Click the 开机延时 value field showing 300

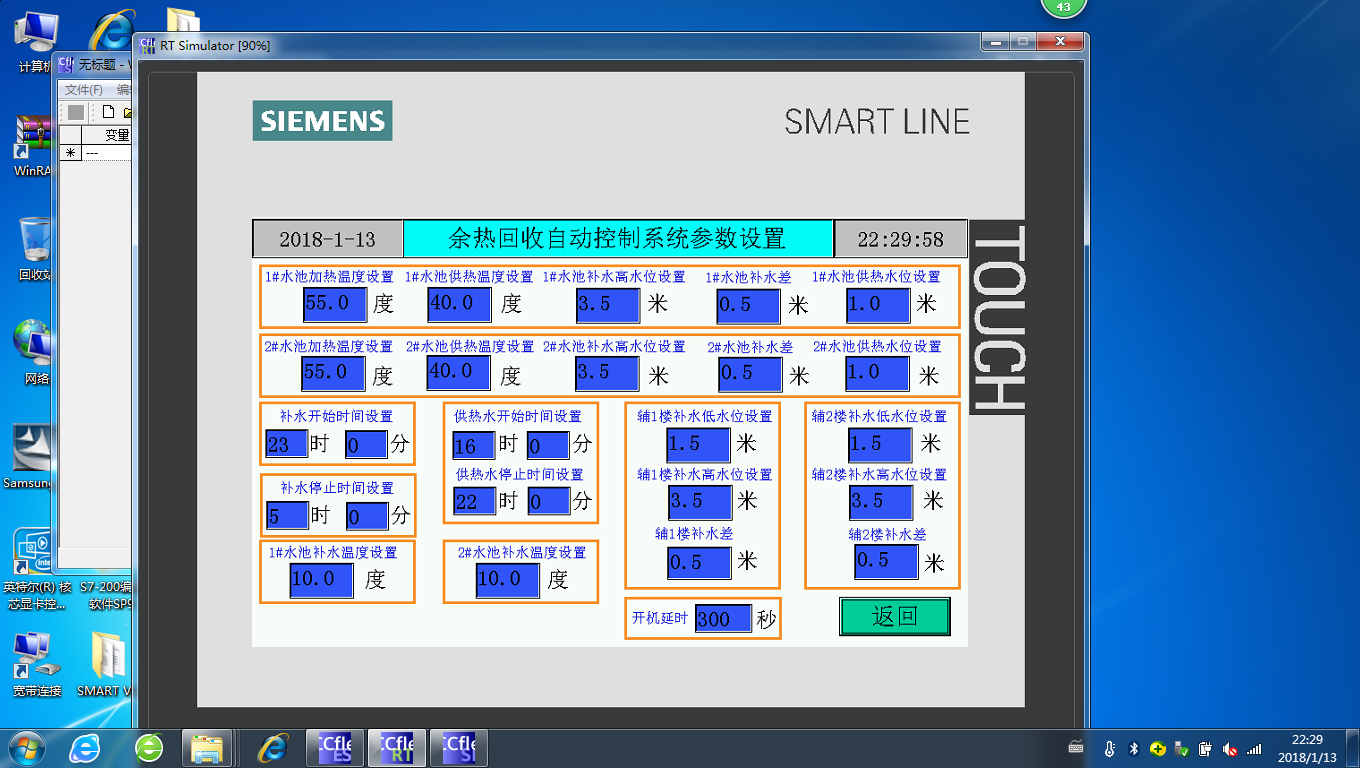722,619
